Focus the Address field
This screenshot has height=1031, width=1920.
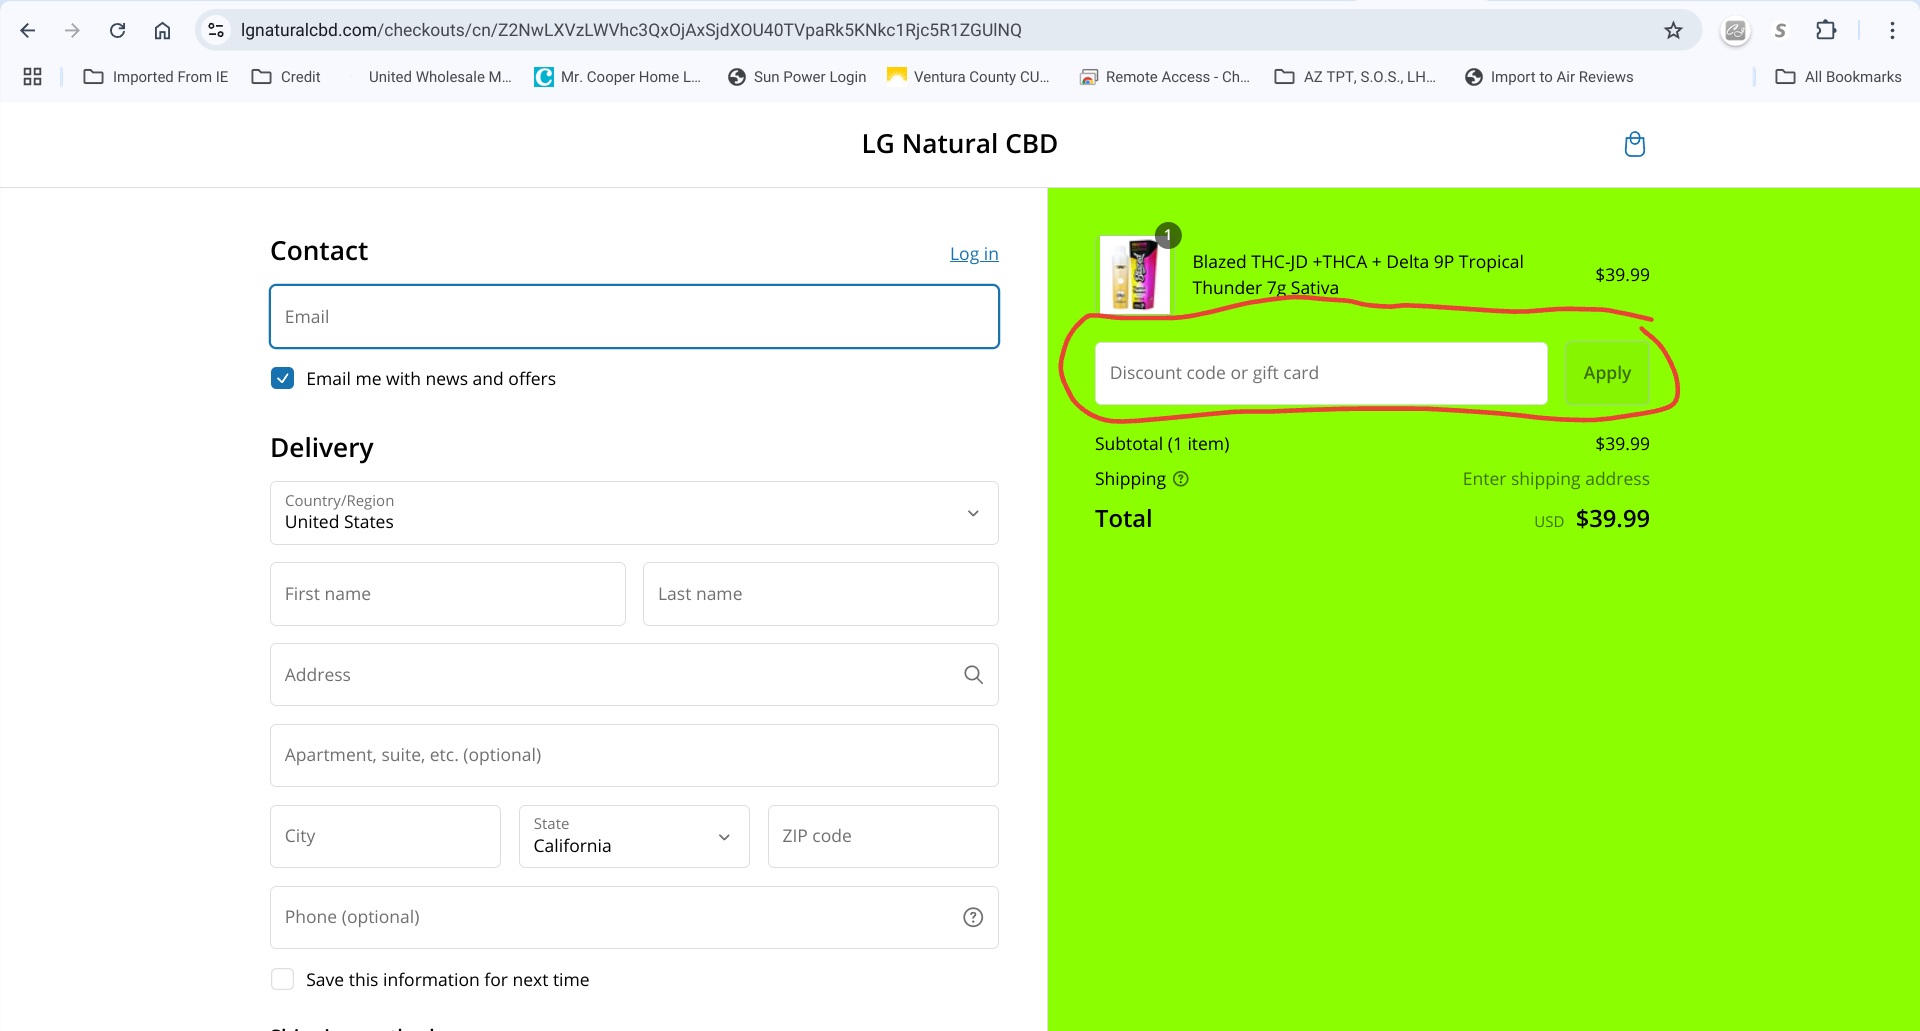[634, 675]
